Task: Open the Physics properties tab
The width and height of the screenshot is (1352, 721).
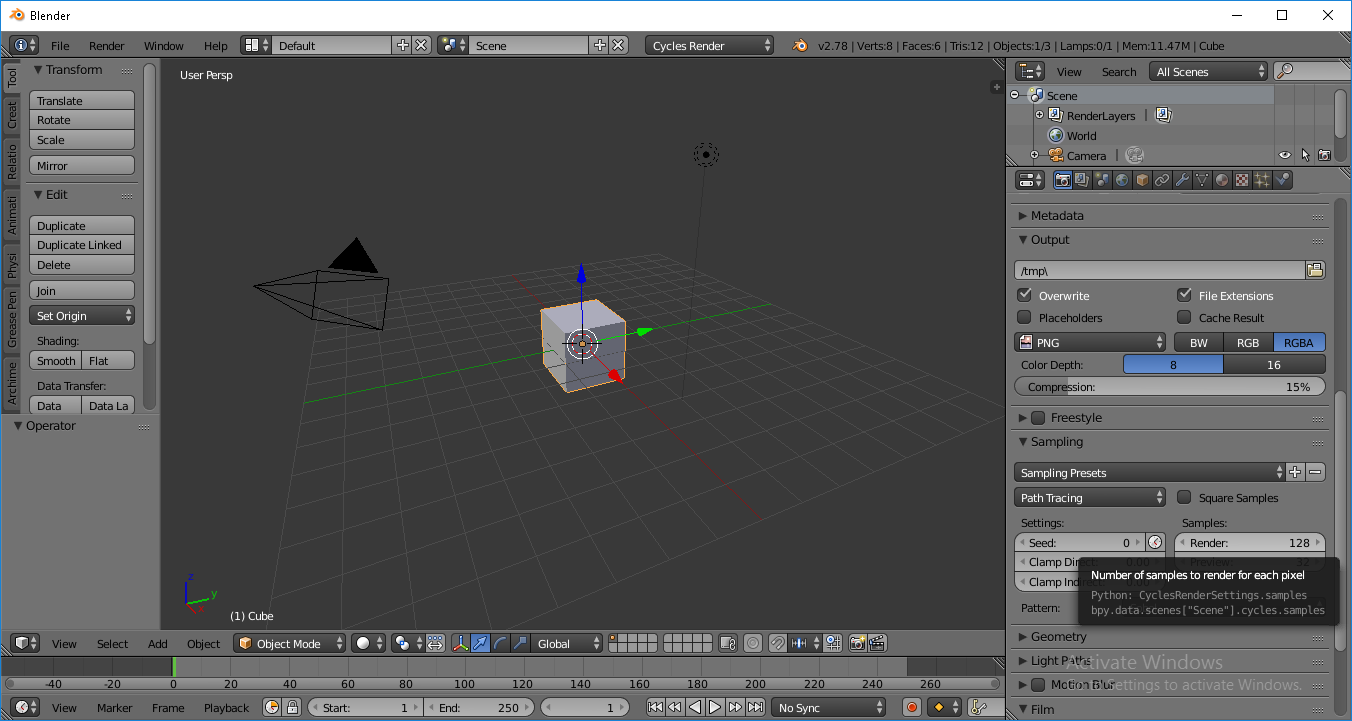Action: 1282,180
